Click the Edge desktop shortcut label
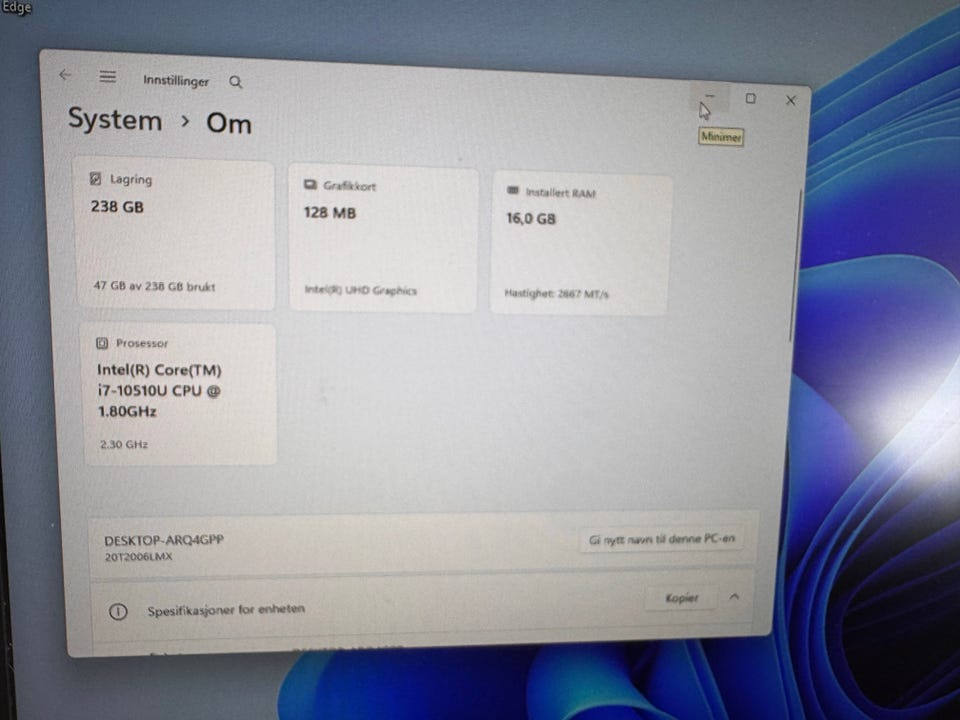This screenshot has height=720, width=960. (x=16, y=7)
